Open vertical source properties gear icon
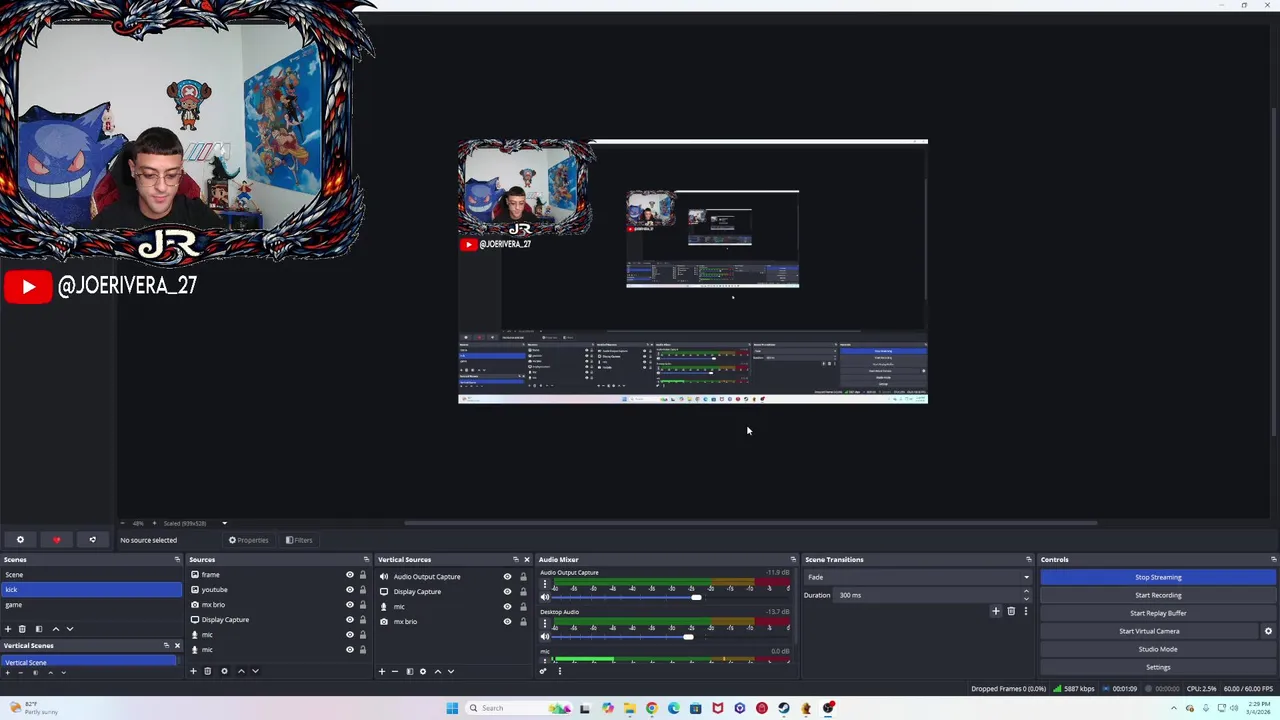 coord(422,671)
